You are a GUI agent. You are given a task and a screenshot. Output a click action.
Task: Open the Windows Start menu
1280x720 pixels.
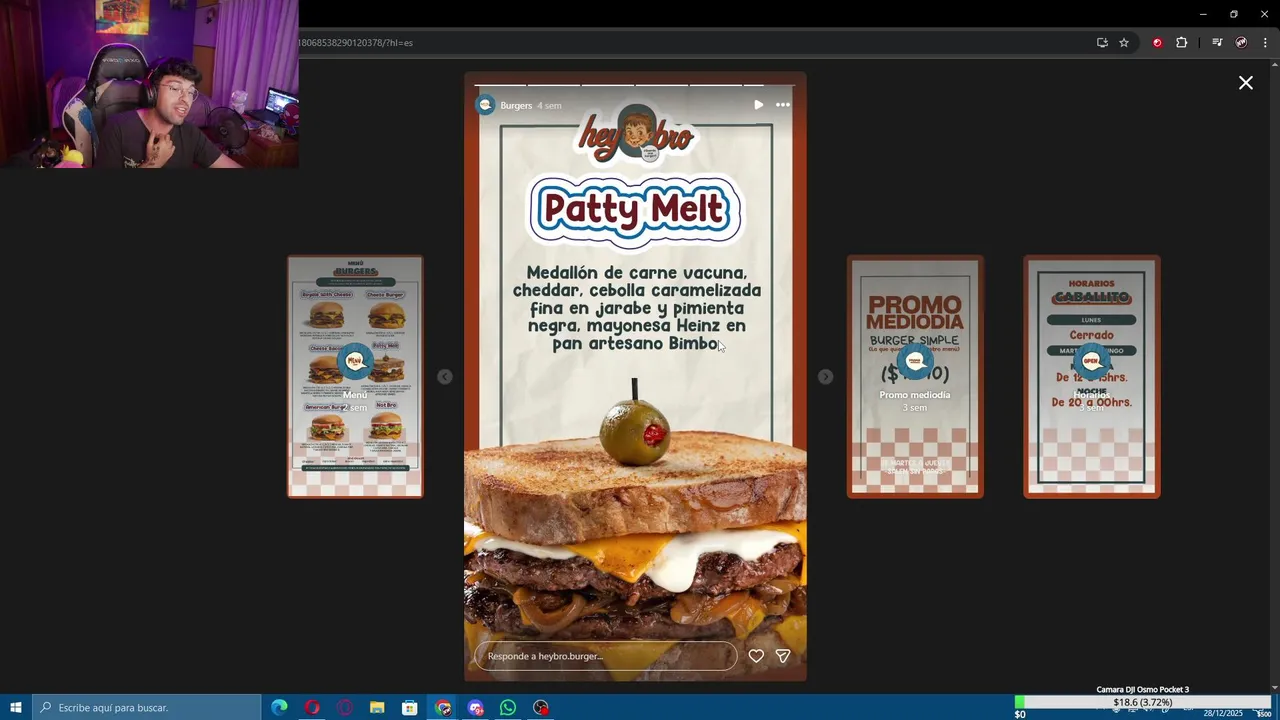pos(16,708)
